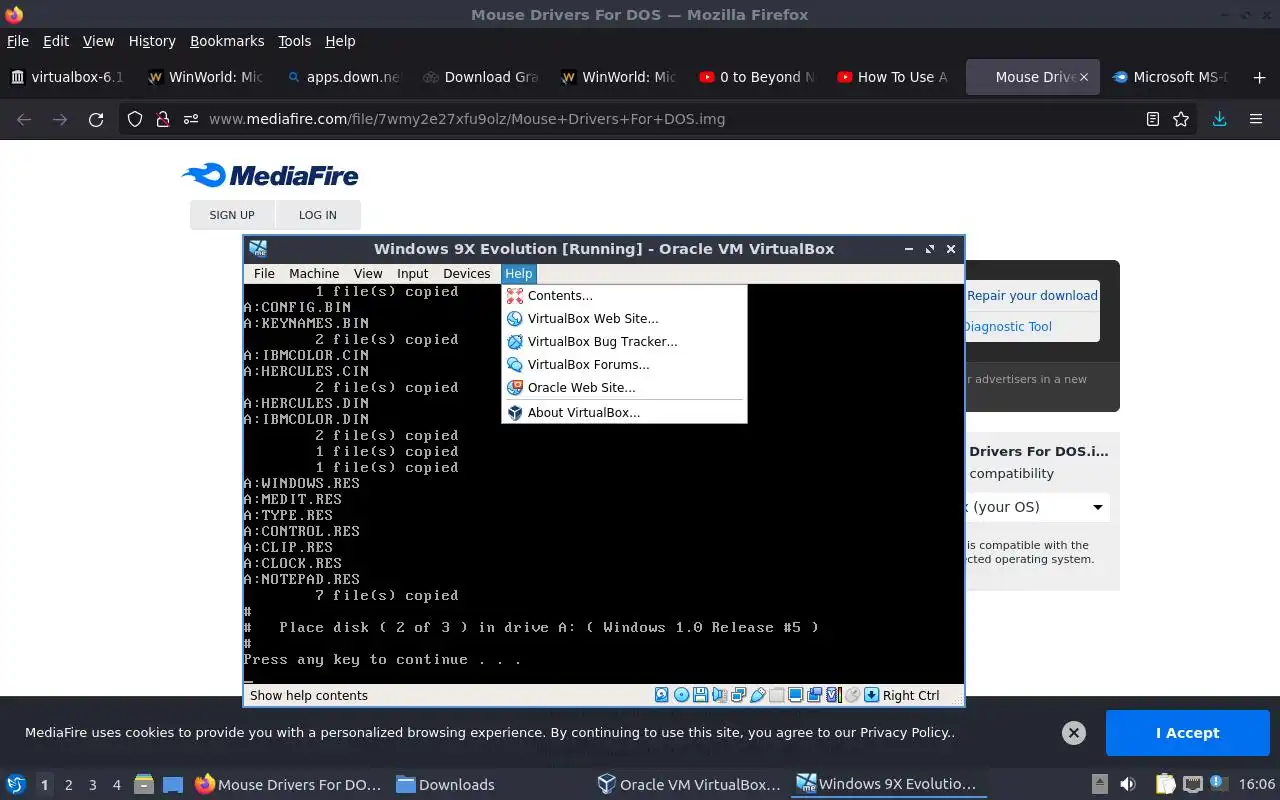
Task: Open Firefox Tools menu
Action: pyautogui.click(x=295, y=41)
